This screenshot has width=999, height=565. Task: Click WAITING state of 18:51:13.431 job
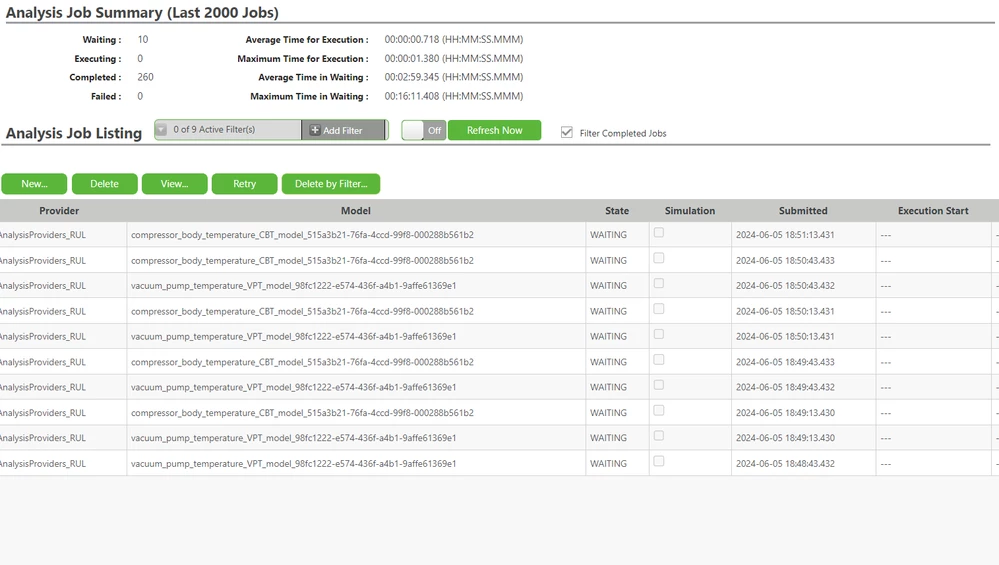[608, 235]
